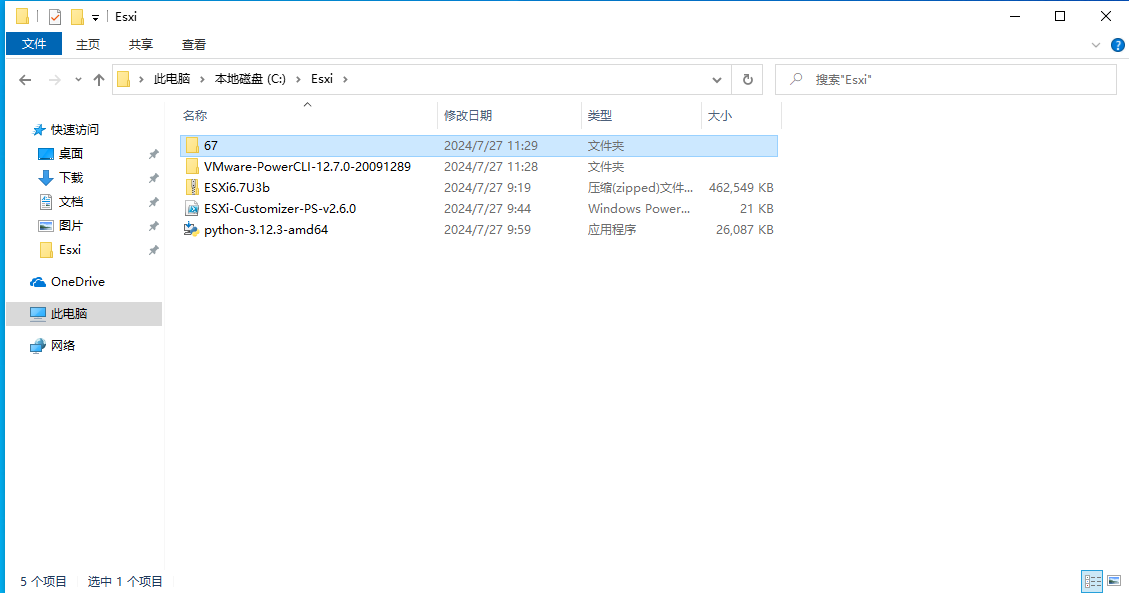The width and height of the screenshot is (1129, 593).
Task: Click the 462,549 KB size cell
Action: 741,188
